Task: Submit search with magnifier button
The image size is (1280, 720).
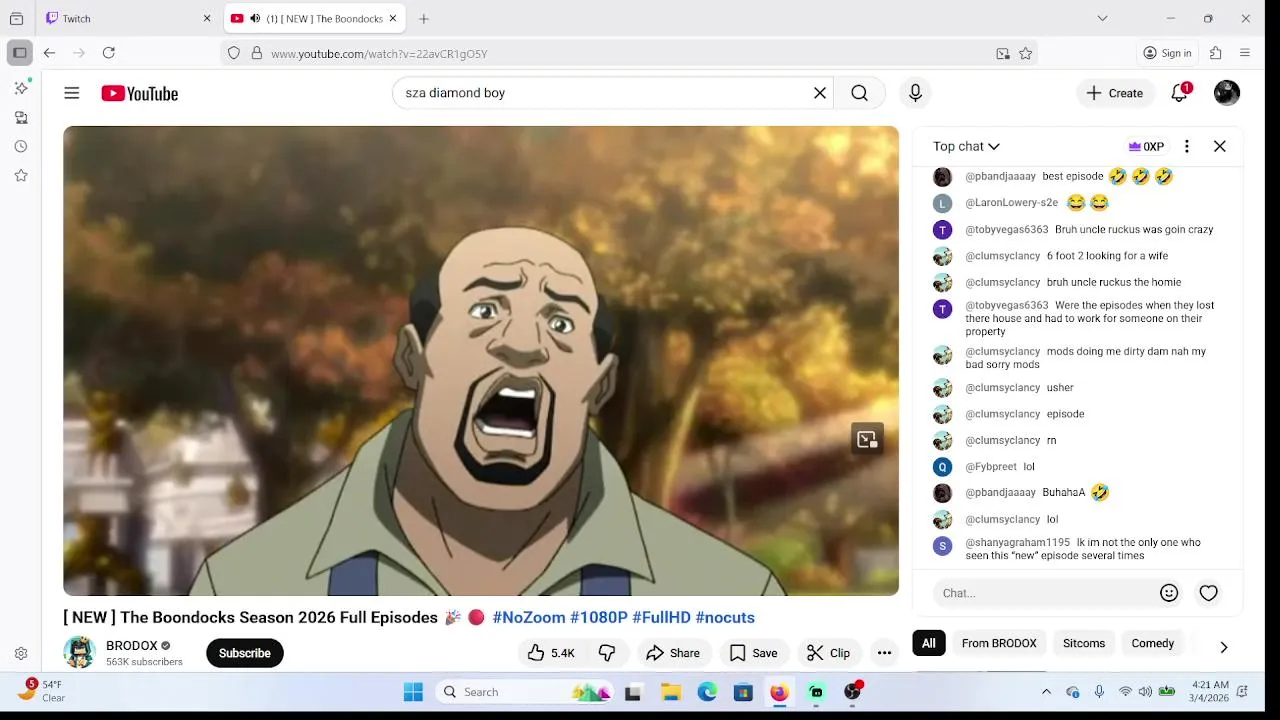Action: [x=860, y=93]
